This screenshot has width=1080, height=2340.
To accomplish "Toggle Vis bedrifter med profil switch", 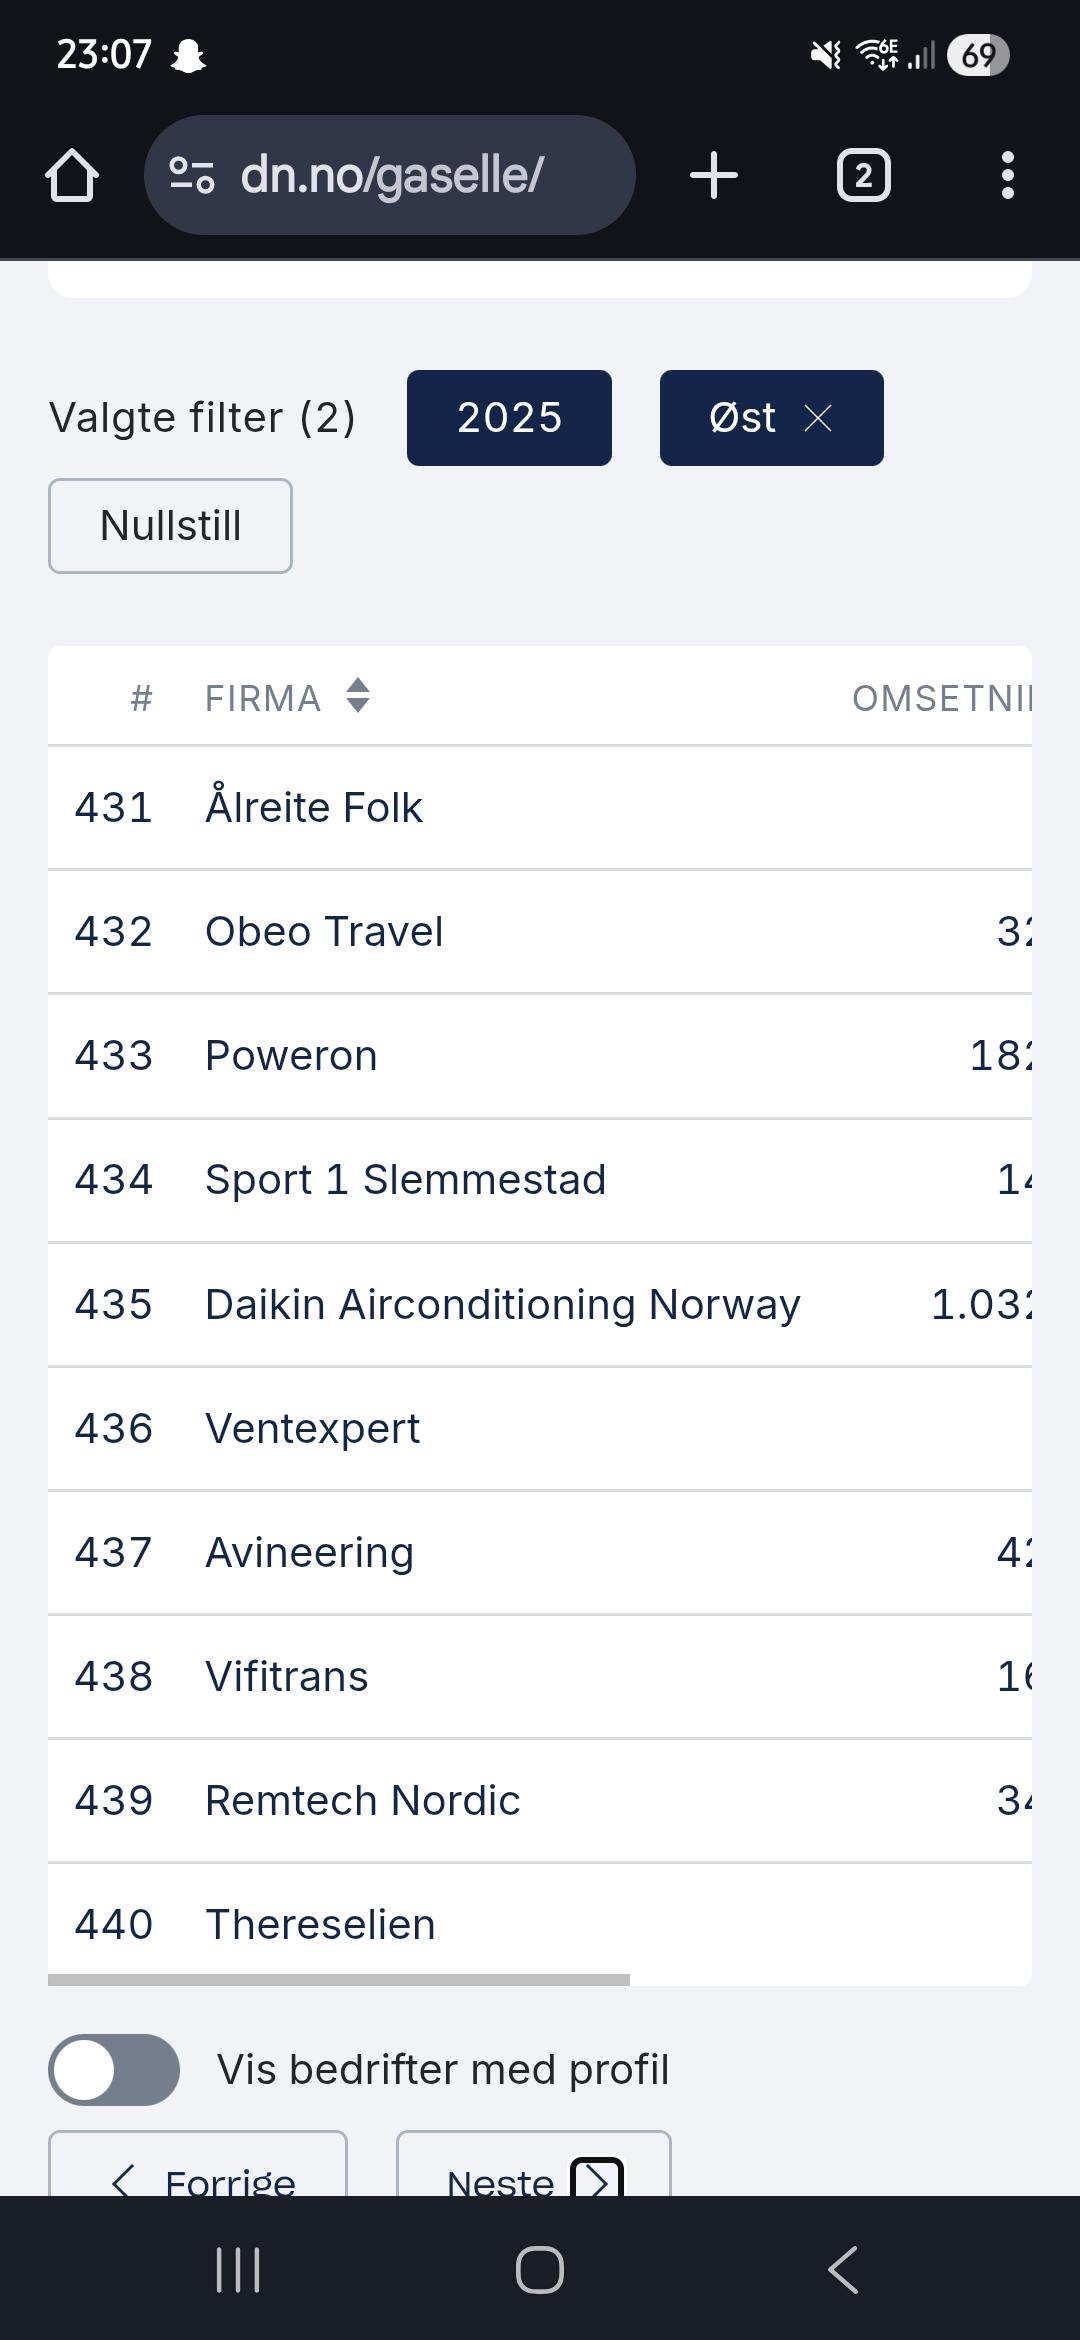I will tap(114, 2070).
